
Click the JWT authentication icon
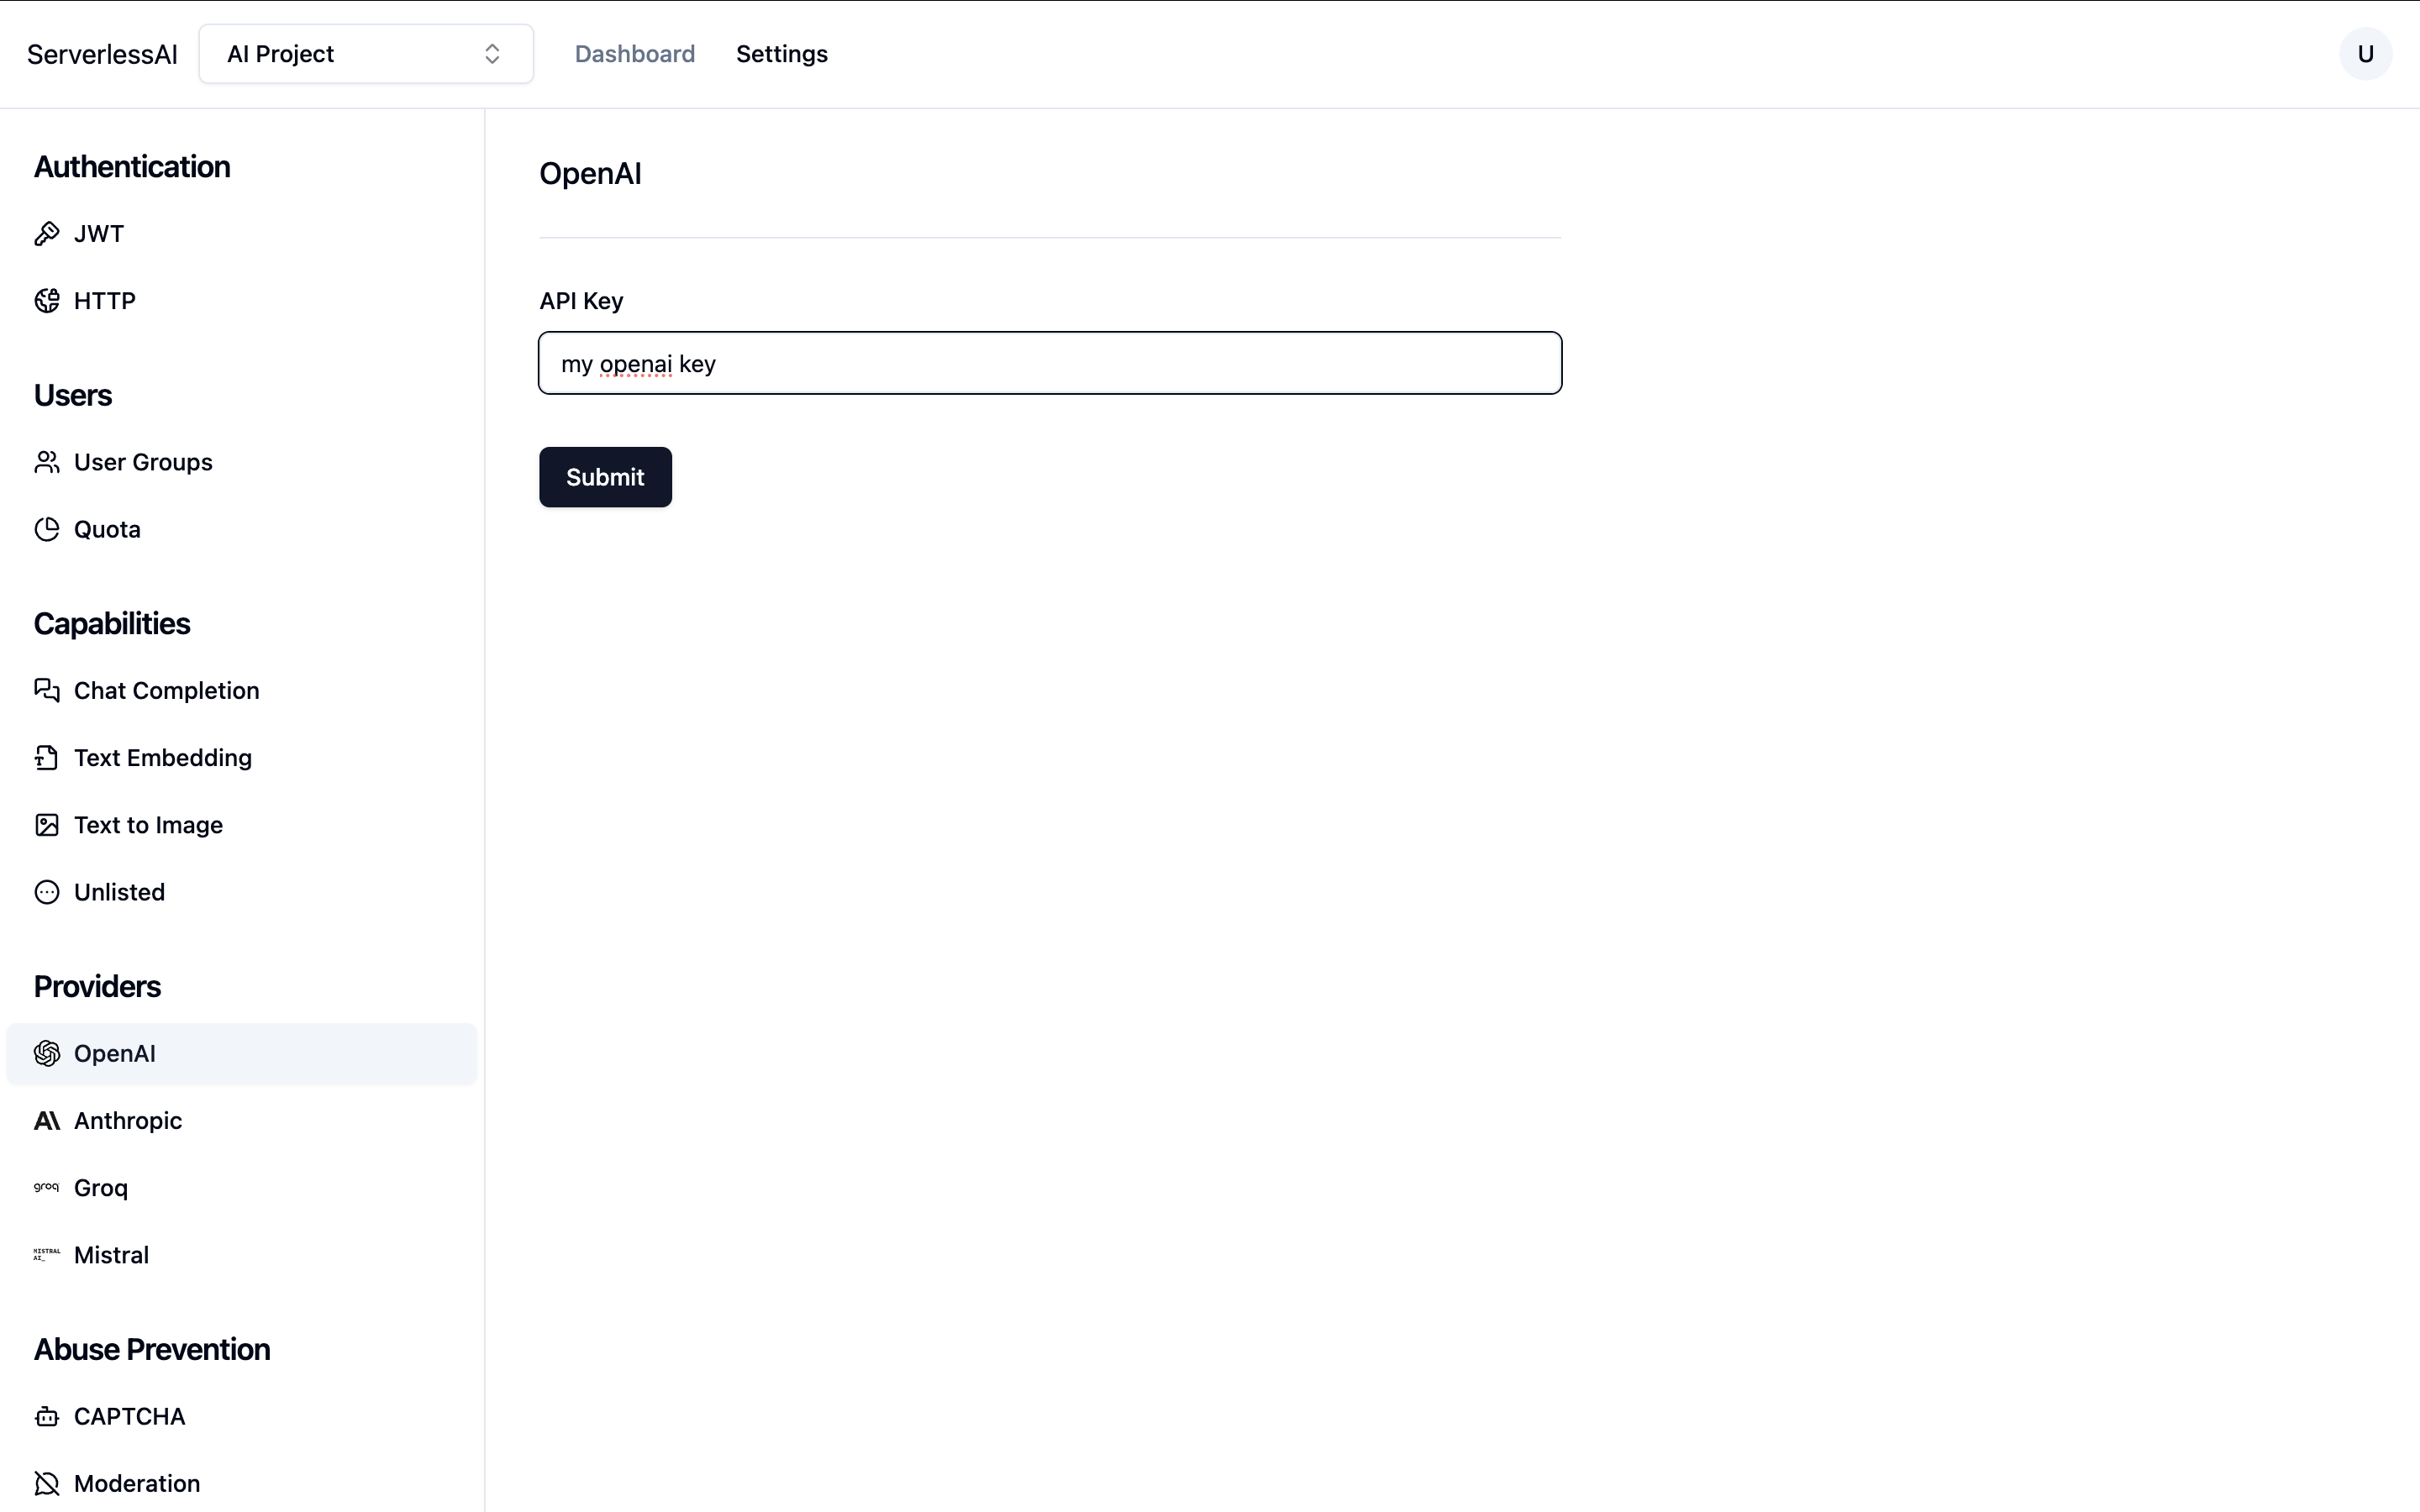pyautogui.click(x=47, y=234)
